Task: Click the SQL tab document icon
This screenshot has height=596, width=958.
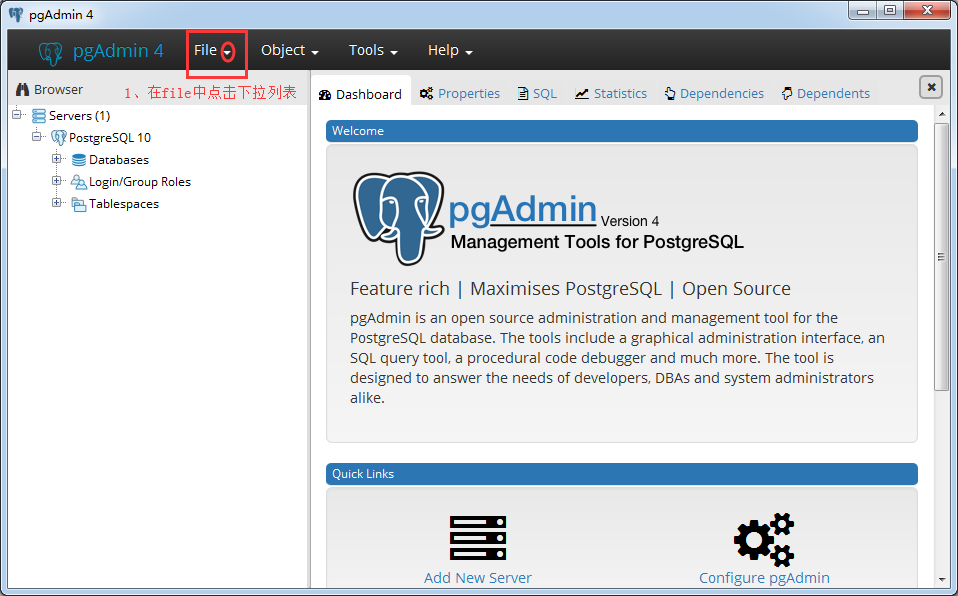Action: point(523,94)
